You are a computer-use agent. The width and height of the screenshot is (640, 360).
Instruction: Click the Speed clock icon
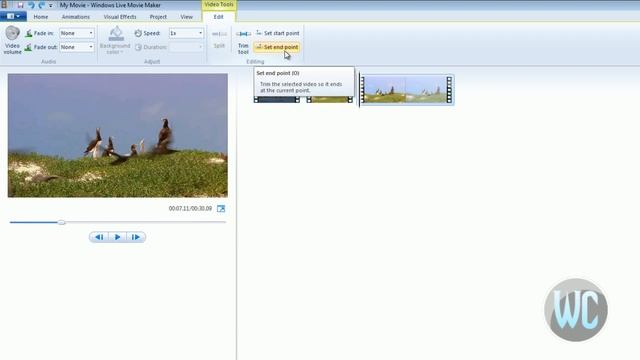pos(138,33)
